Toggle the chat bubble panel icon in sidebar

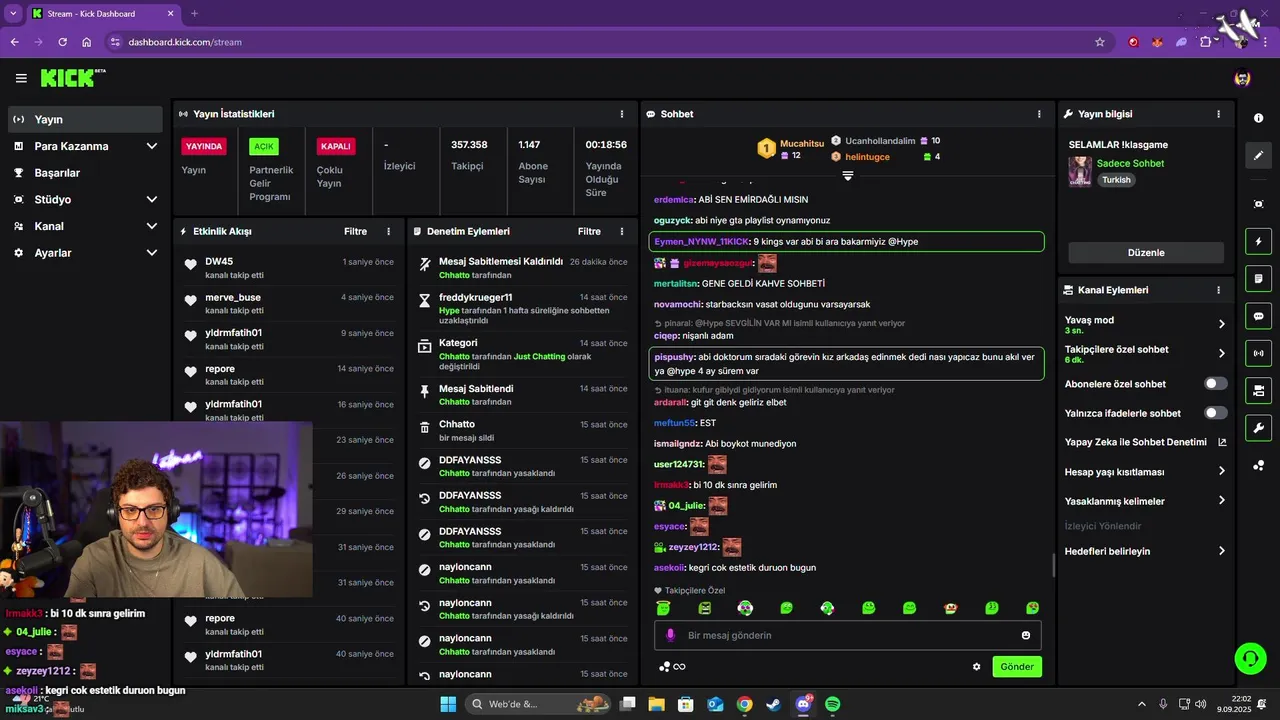tap(1258, 316)
